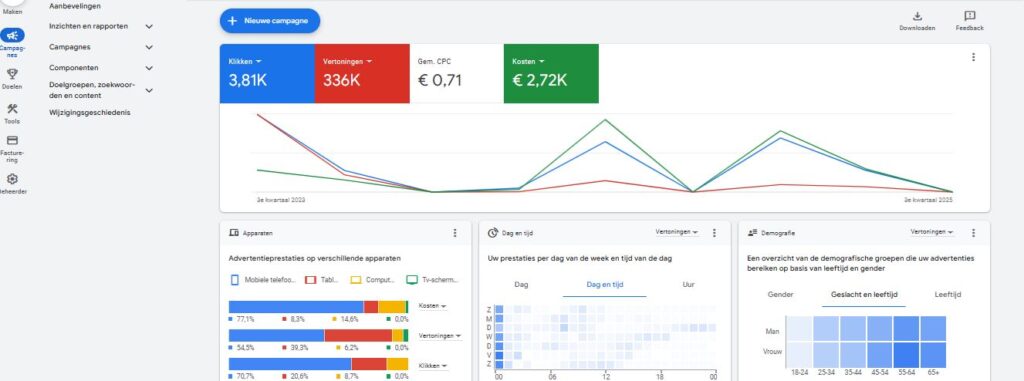Click the blue segment of Kosten device bar
The height and width of the screenshot is (381, 1024).
(296, 306)
